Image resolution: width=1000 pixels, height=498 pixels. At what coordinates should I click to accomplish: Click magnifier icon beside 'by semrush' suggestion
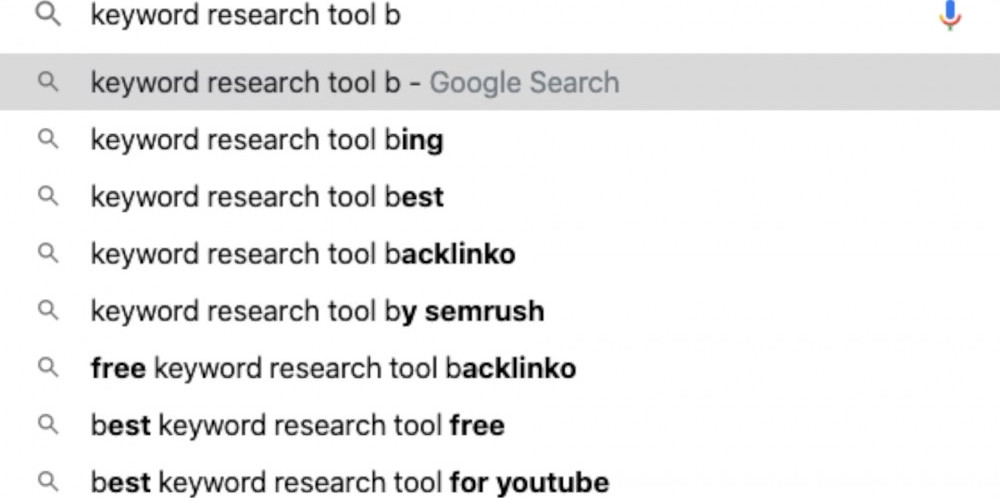coord(48,311)
